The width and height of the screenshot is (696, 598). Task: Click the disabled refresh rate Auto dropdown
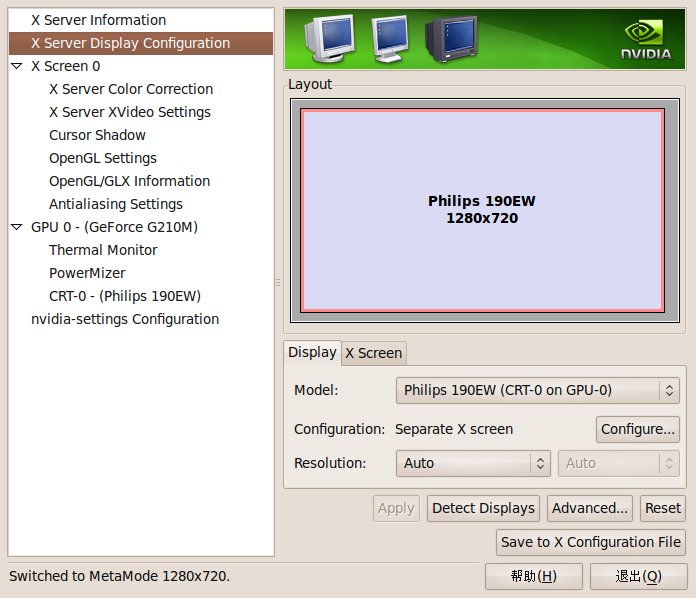click(x=618, y=463)
